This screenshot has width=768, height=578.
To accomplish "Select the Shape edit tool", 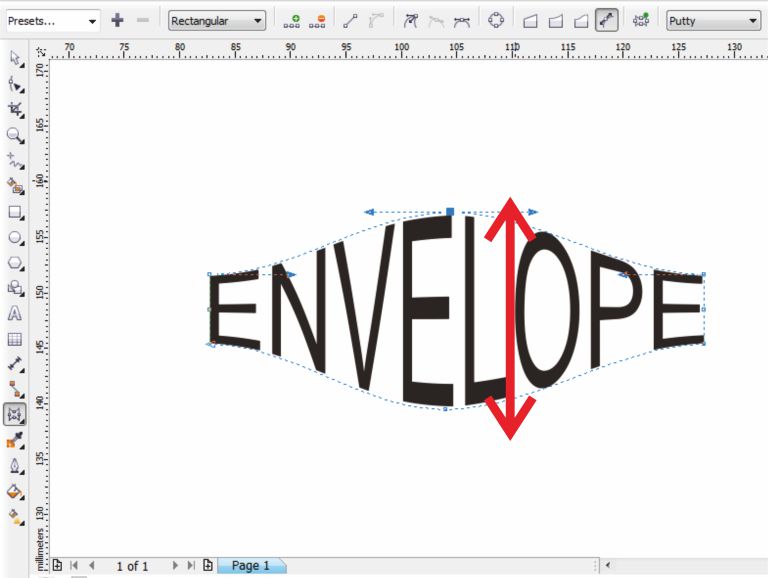I will pyautogui.click(x=15, y=84).
